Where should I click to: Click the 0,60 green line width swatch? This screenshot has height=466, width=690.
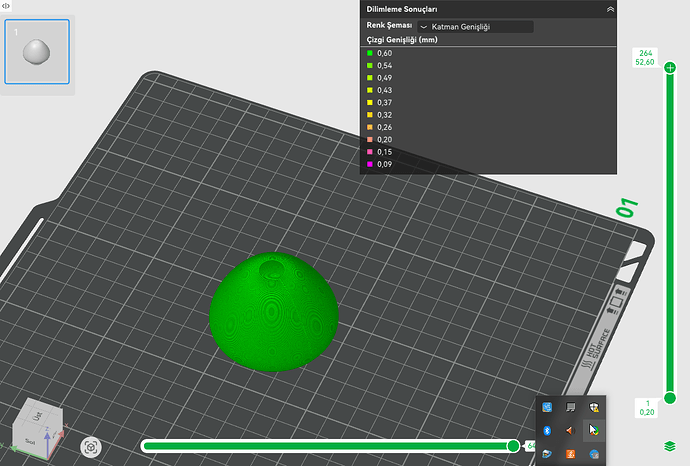pos(370,53)
